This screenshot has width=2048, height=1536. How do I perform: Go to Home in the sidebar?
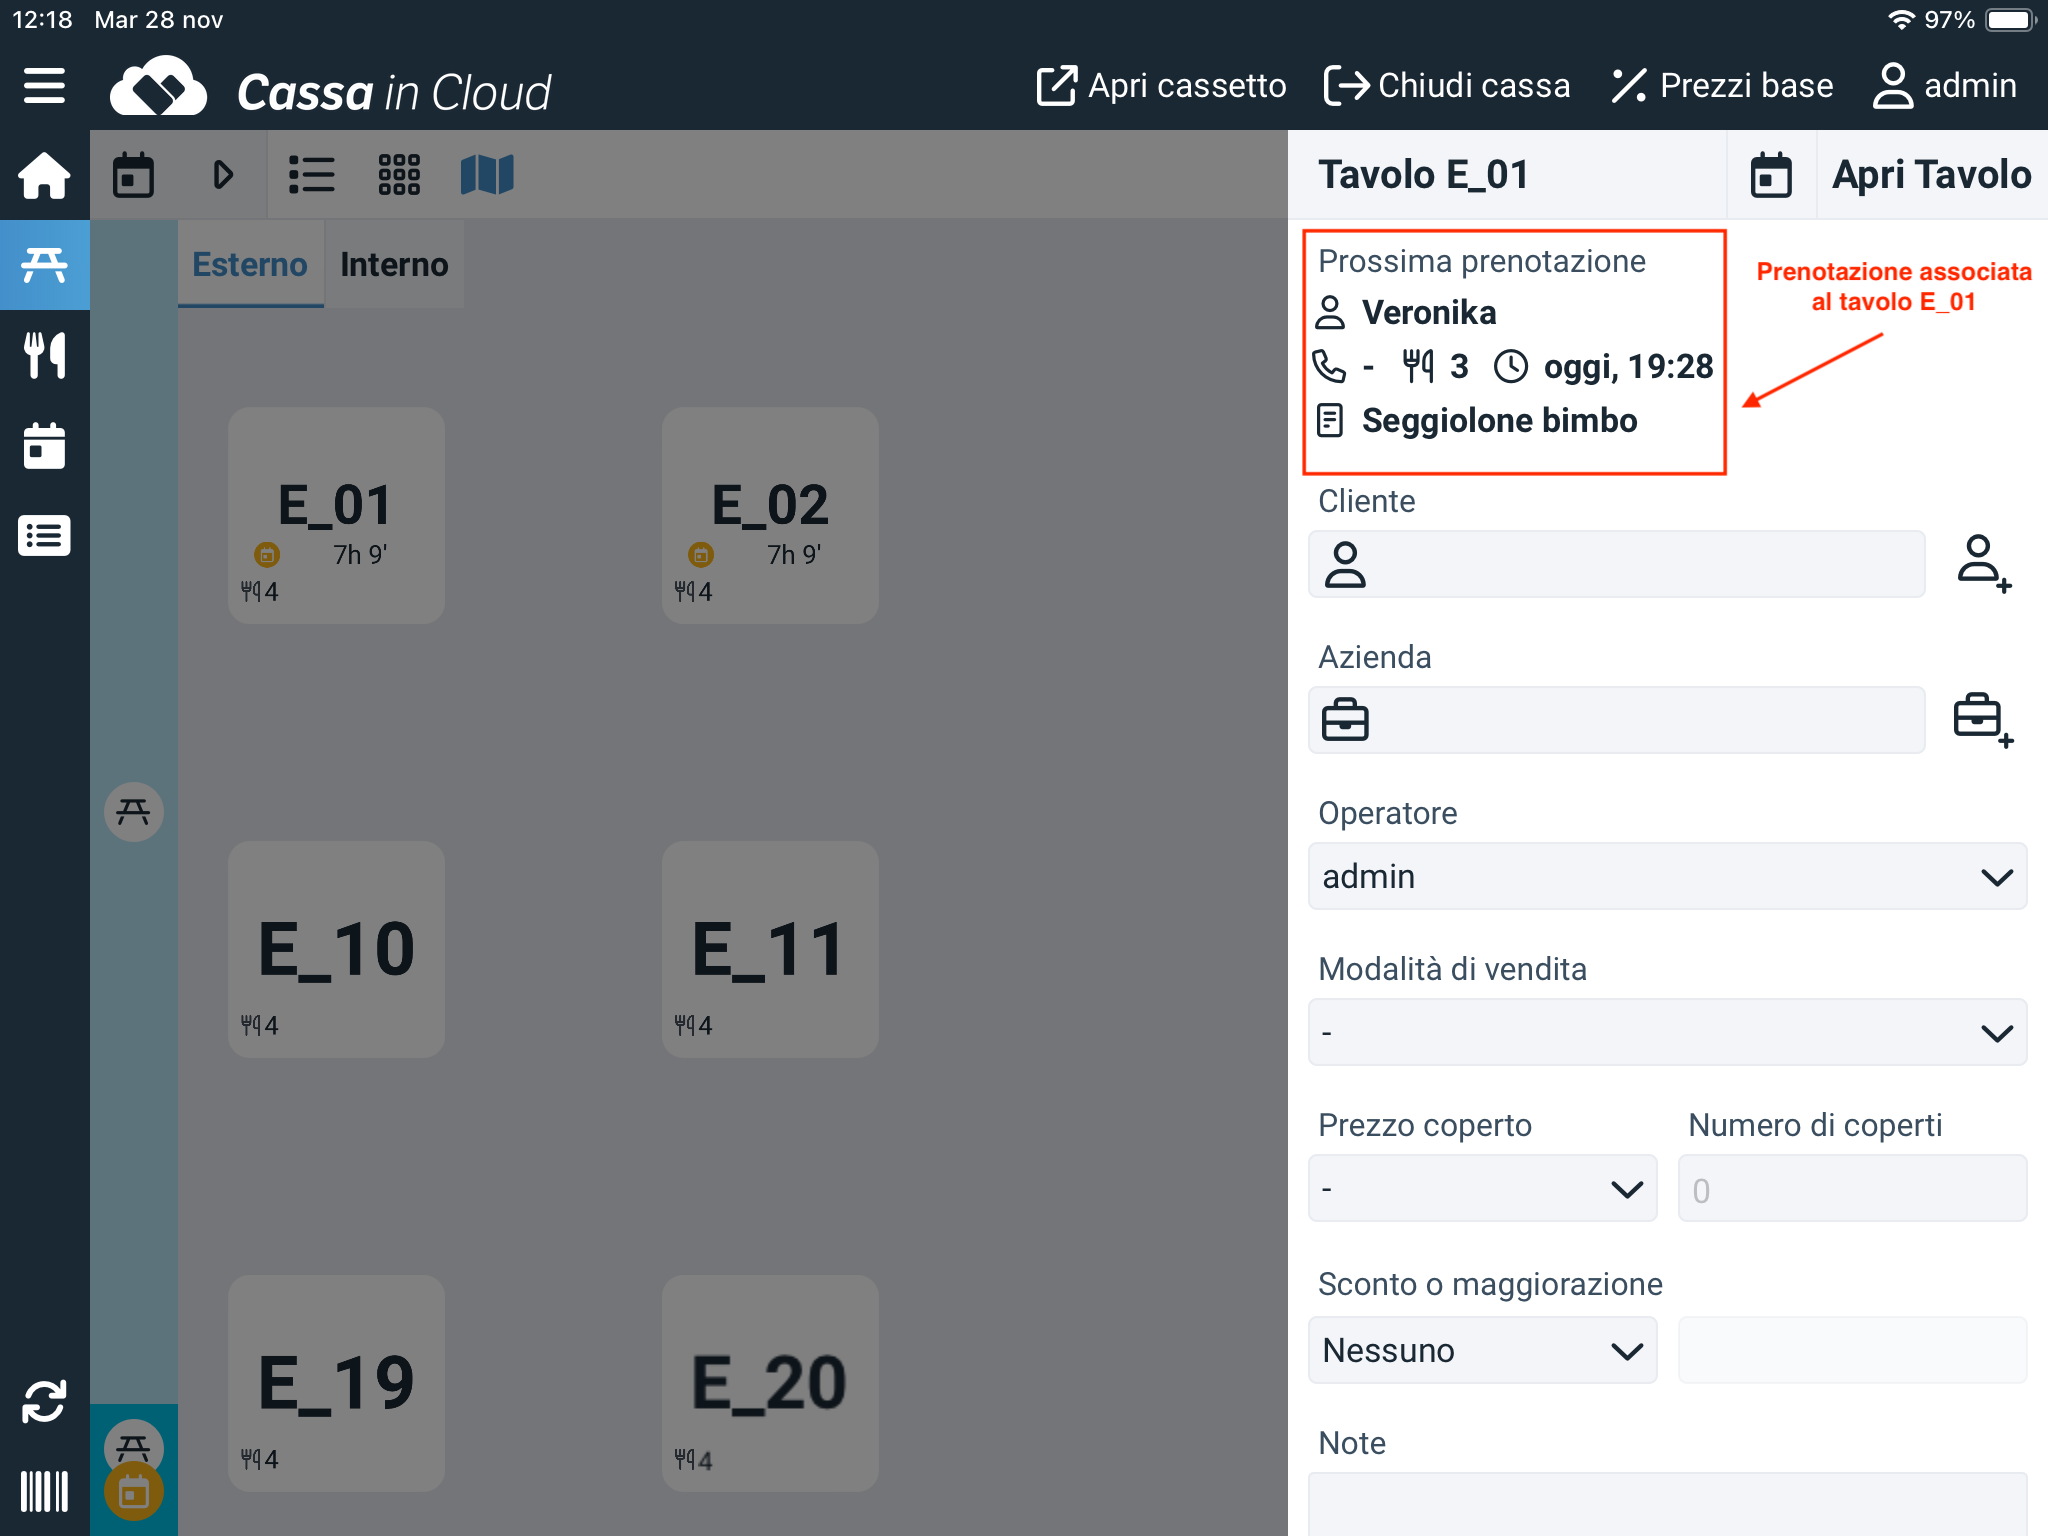44,176
